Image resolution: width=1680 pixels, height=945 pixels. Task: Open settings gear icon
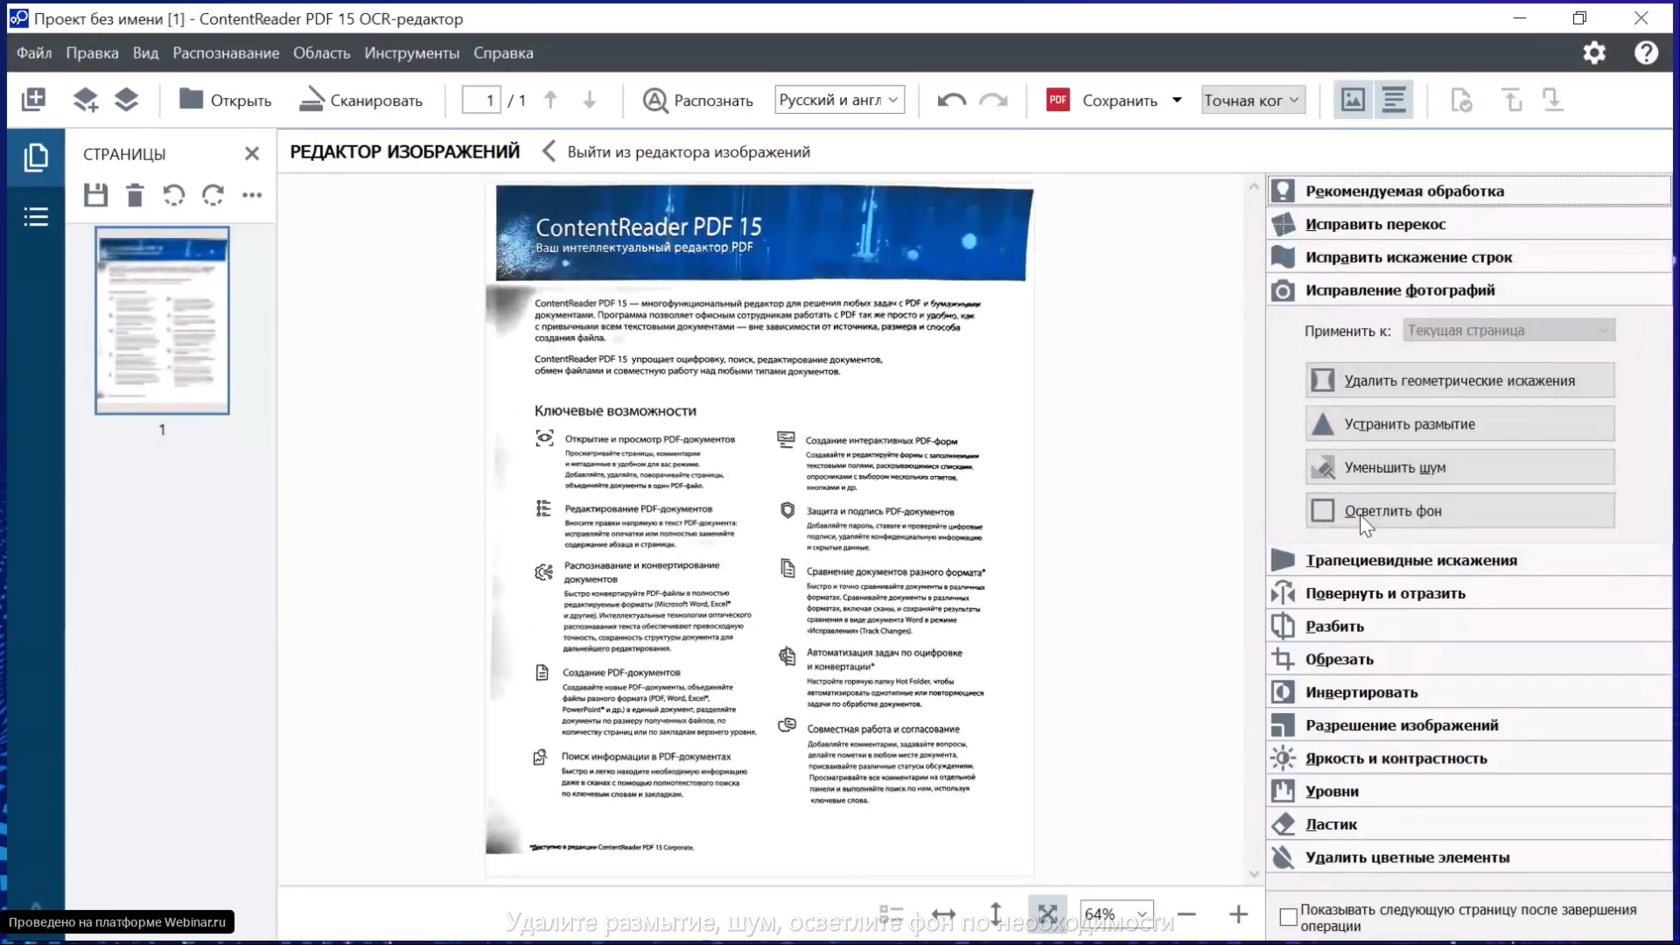pyautogui.click(x=1594, y=53)
